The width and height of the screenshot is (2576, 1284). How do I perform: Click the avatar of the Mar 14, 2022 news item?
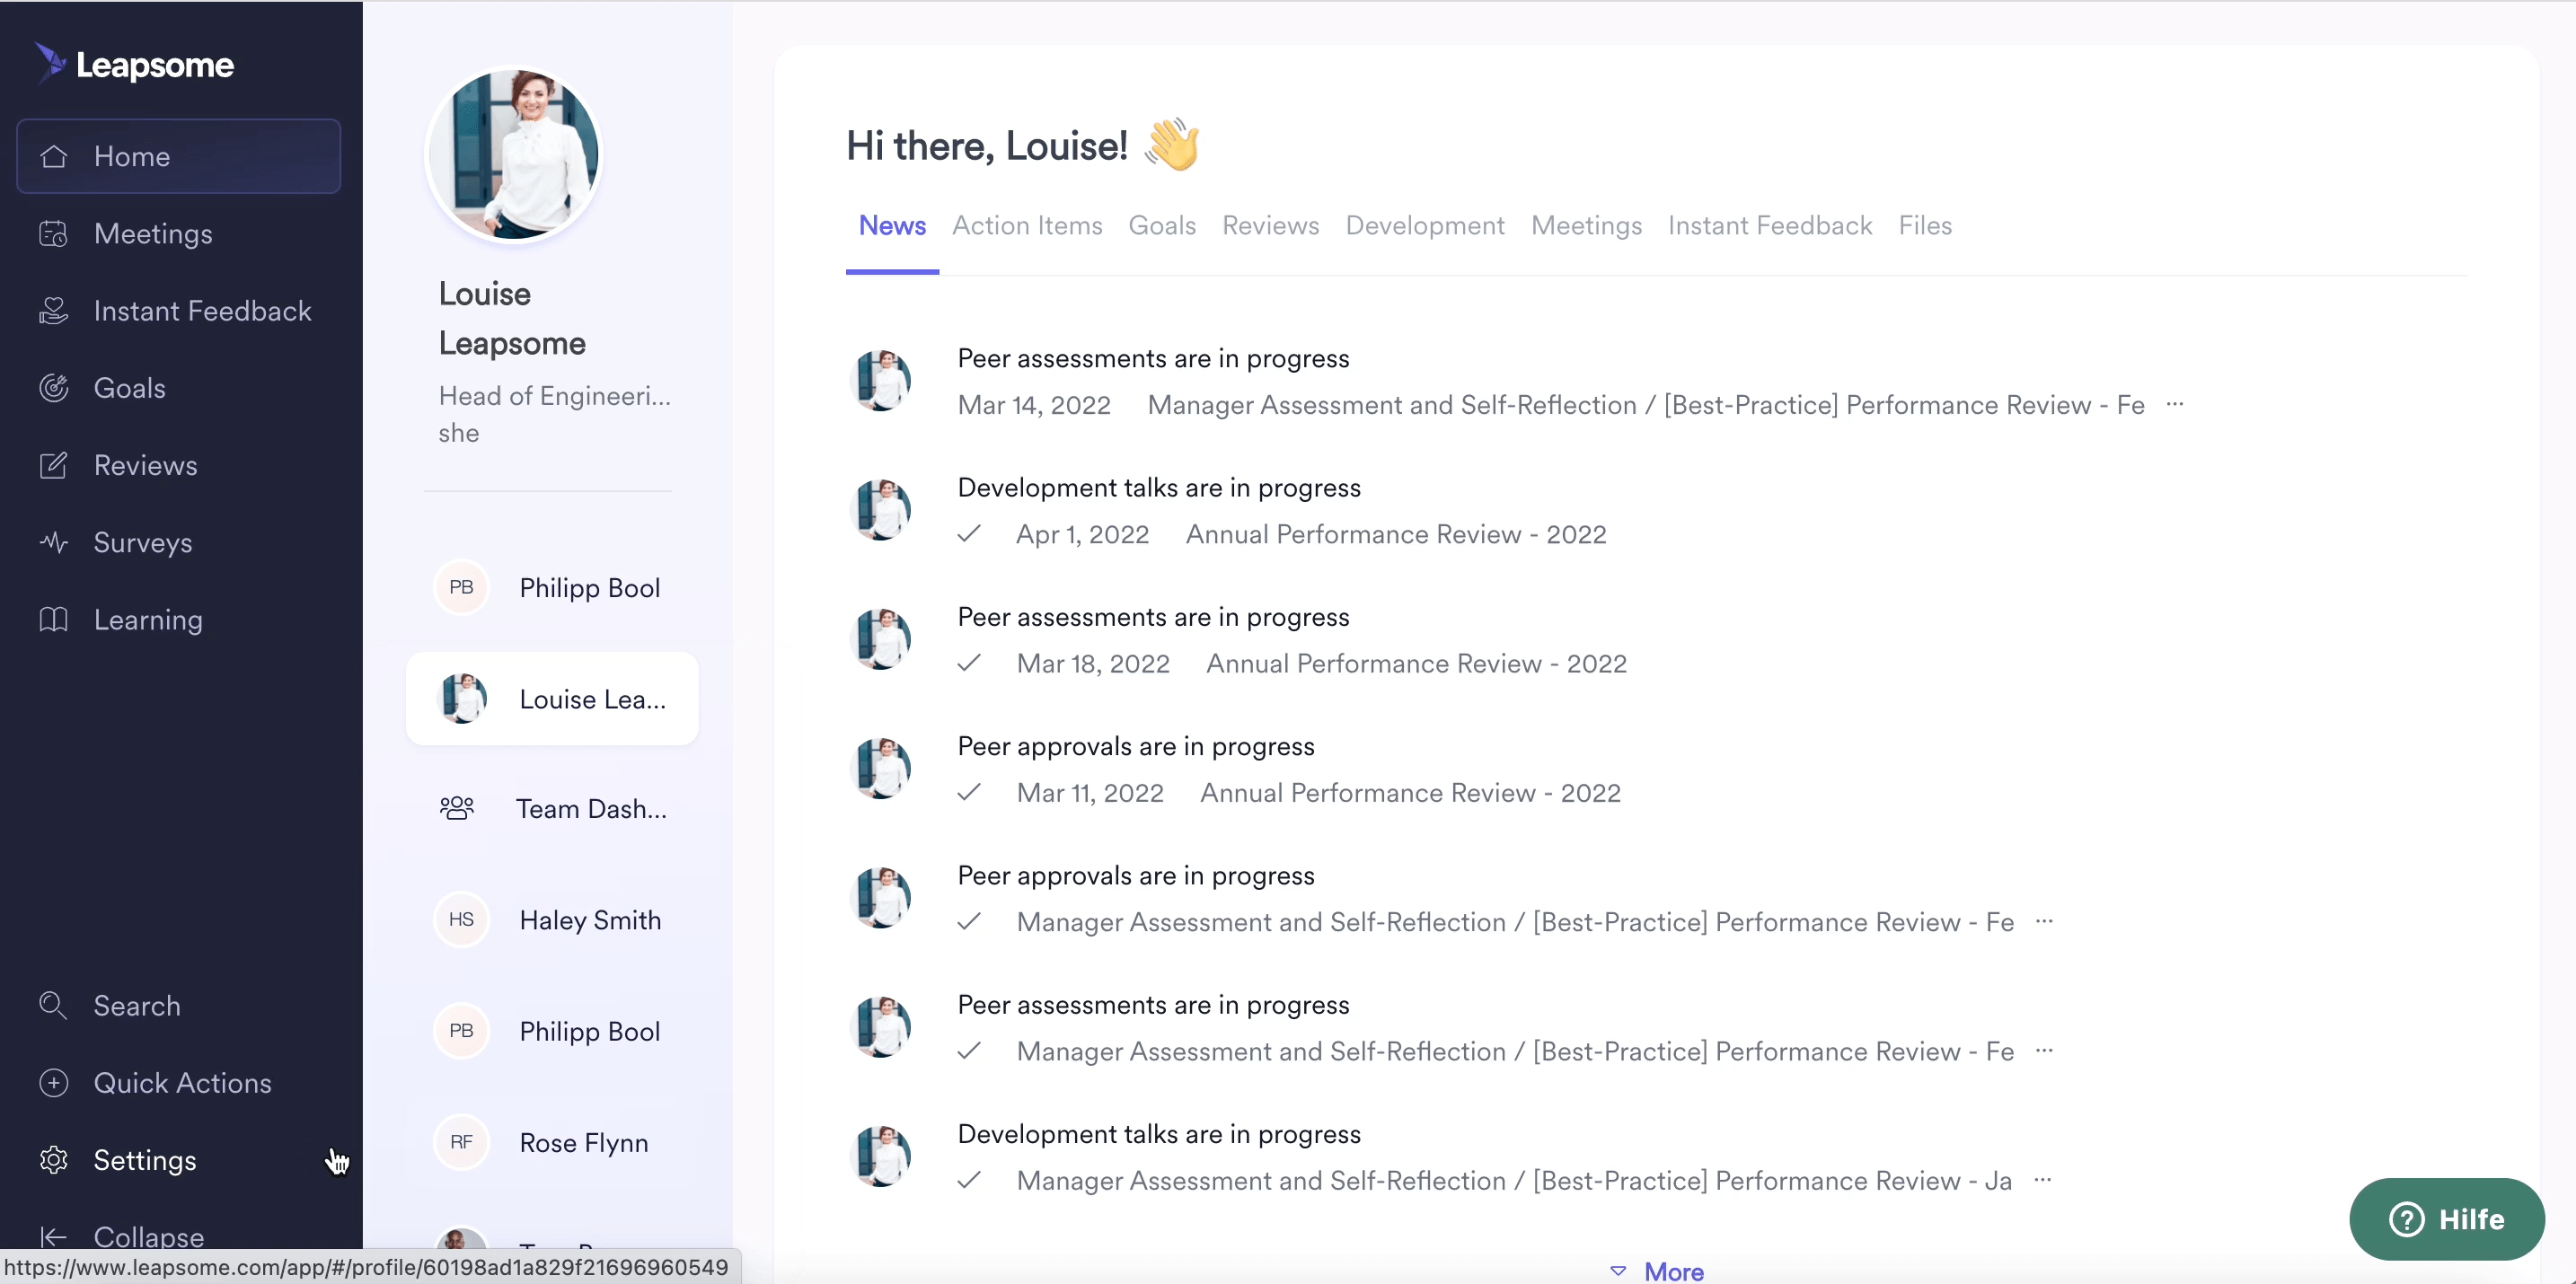pos(880,380)
